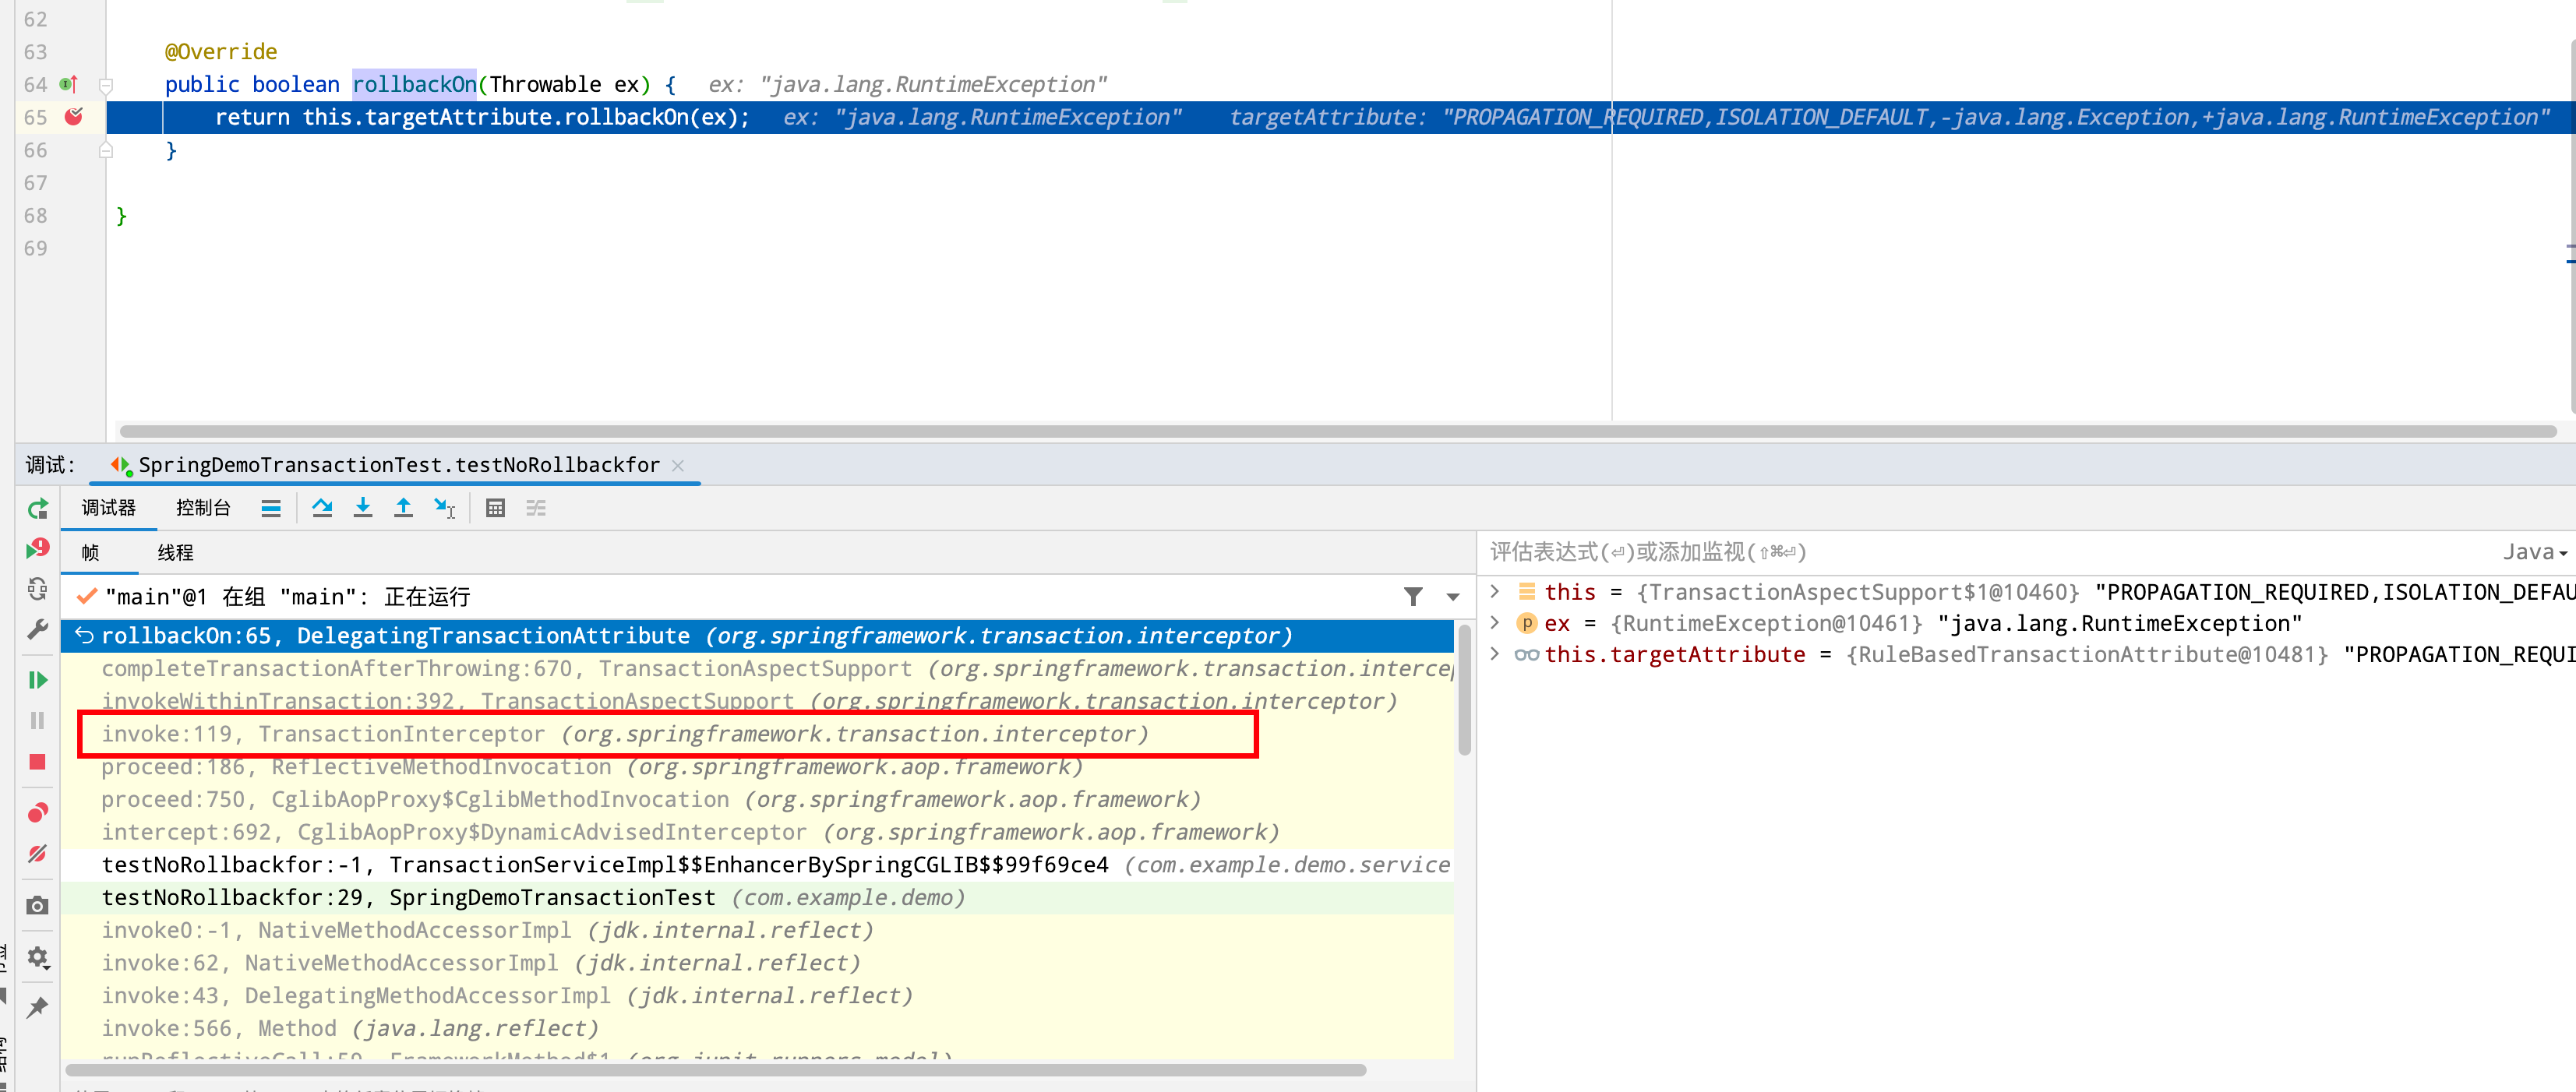The image size is (2576, 1092).
Task: Close the SpringDemoTransactionTest debug tab
Action: point(678,465)
